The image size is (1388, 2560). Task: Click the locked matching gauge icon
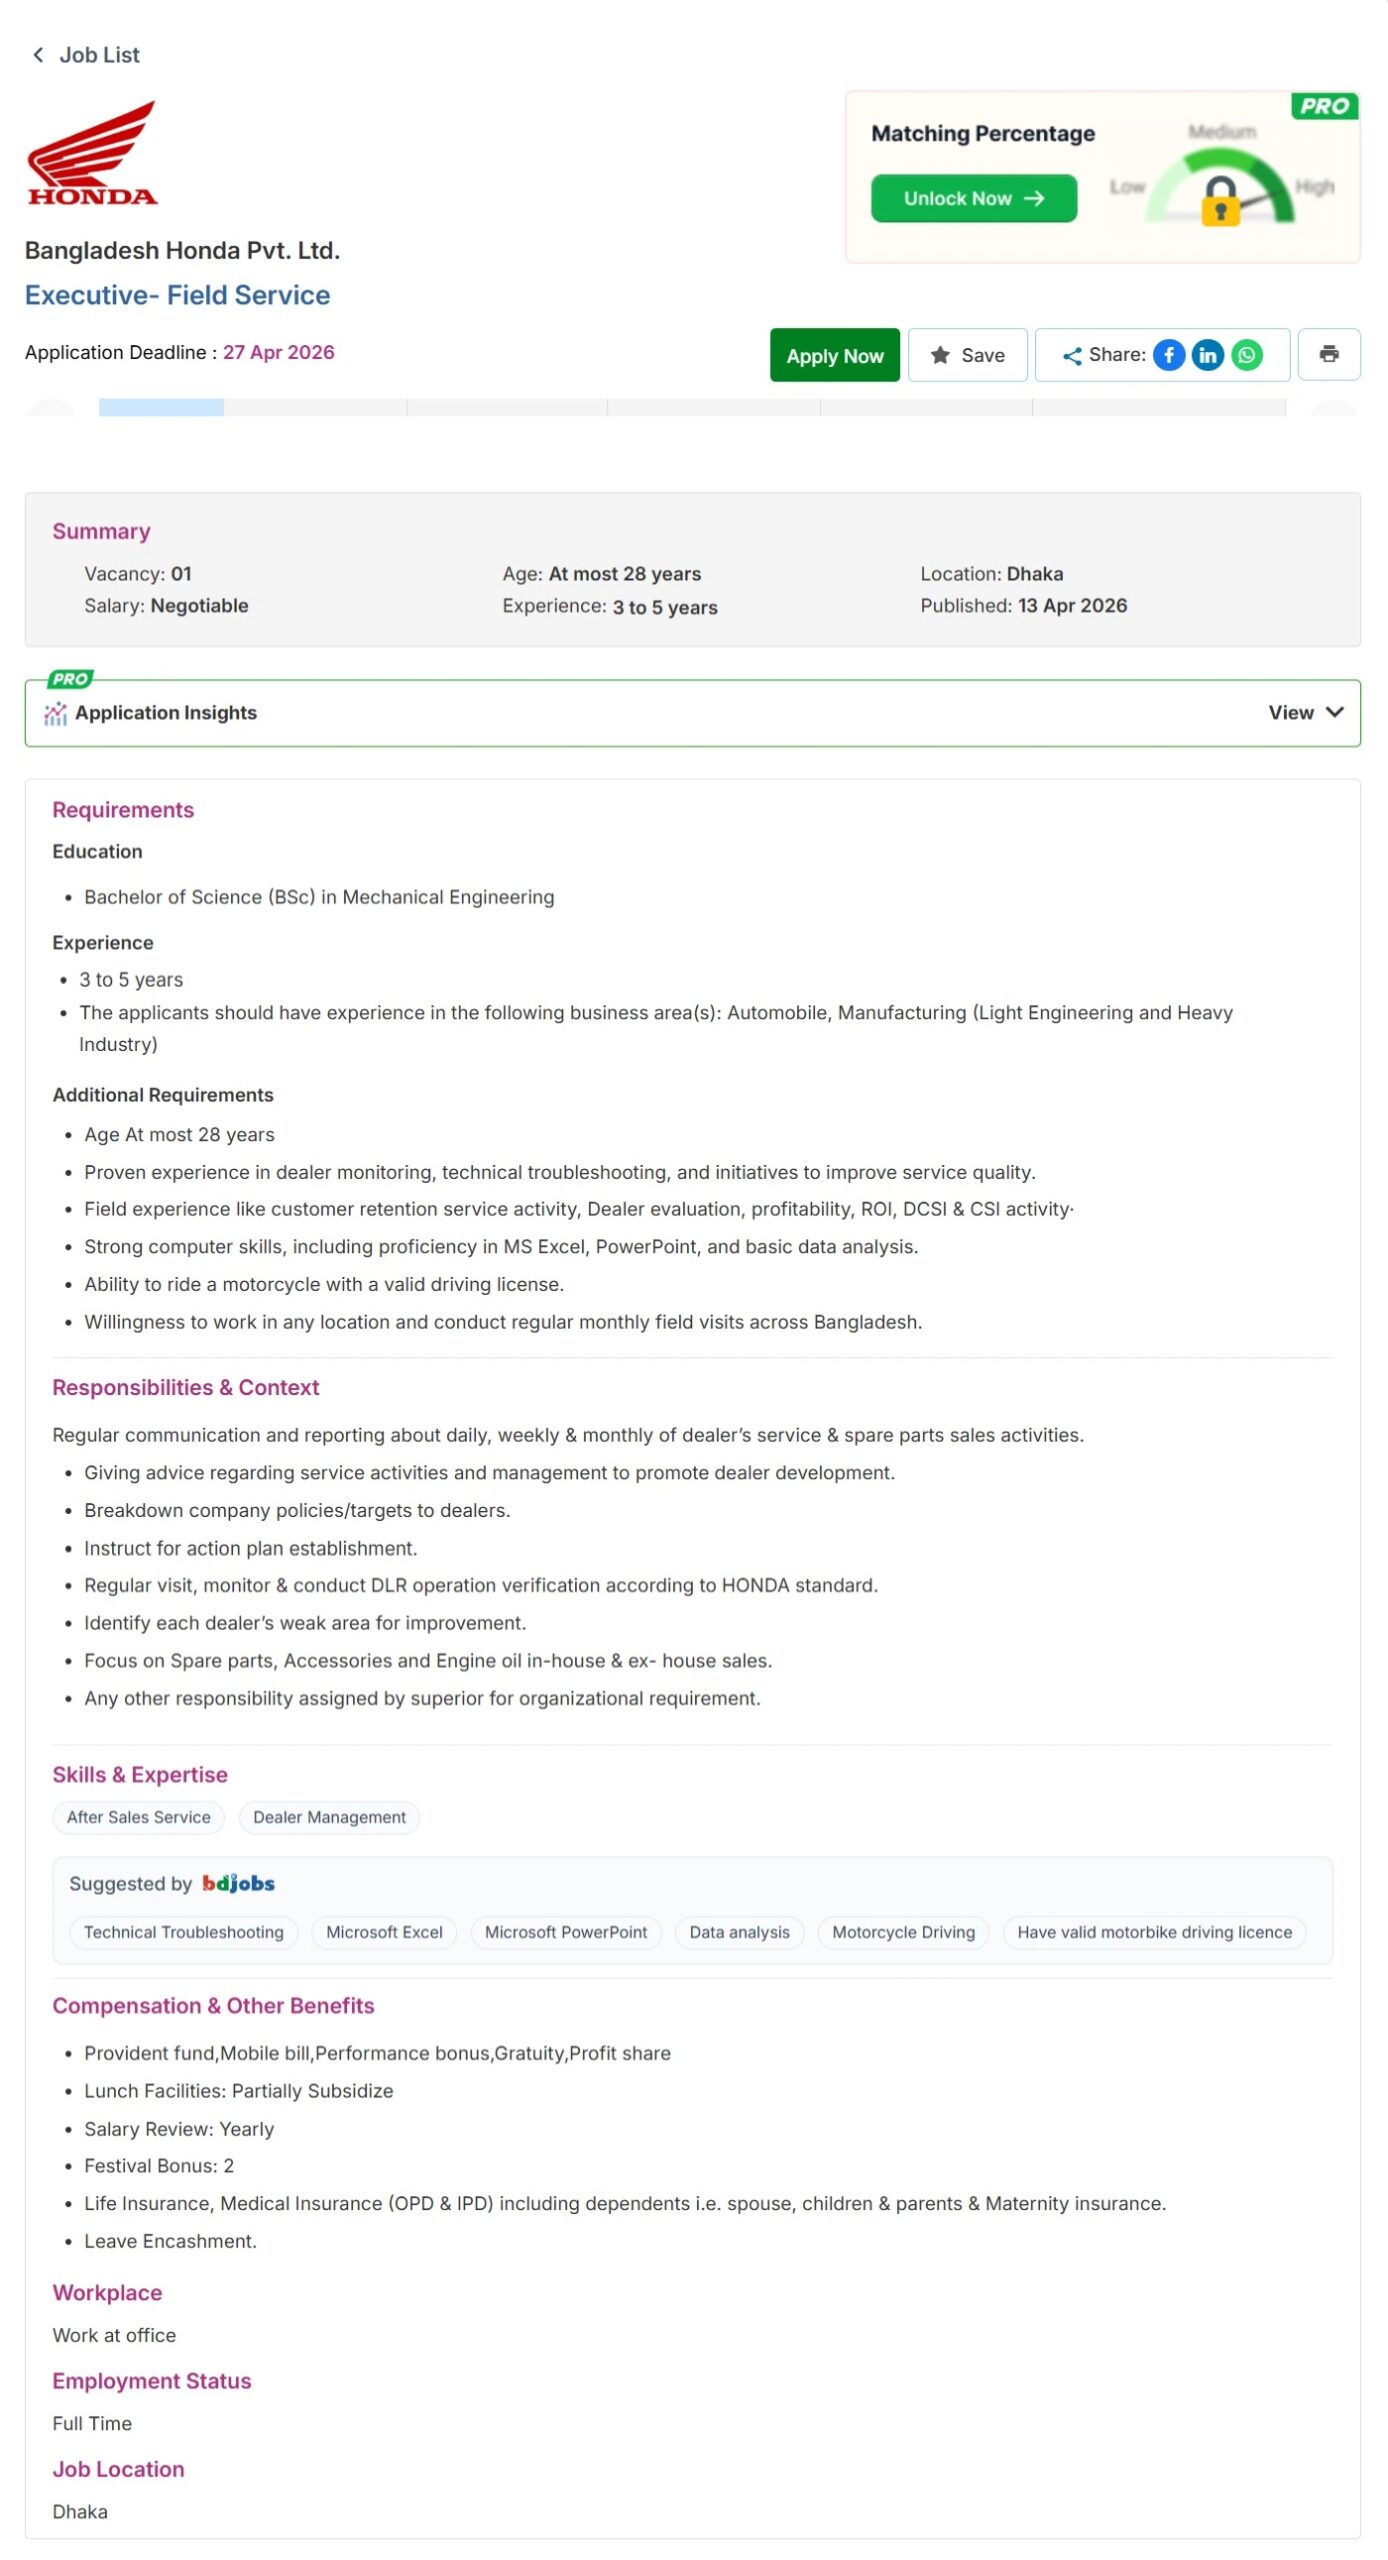1219,200
